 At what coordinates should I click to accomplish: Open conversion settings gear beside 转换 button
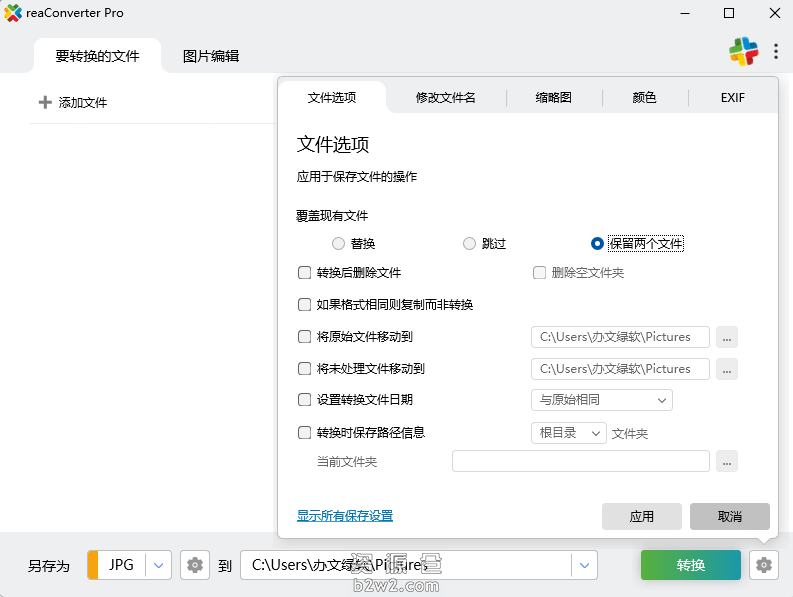(x=764, y=565)
